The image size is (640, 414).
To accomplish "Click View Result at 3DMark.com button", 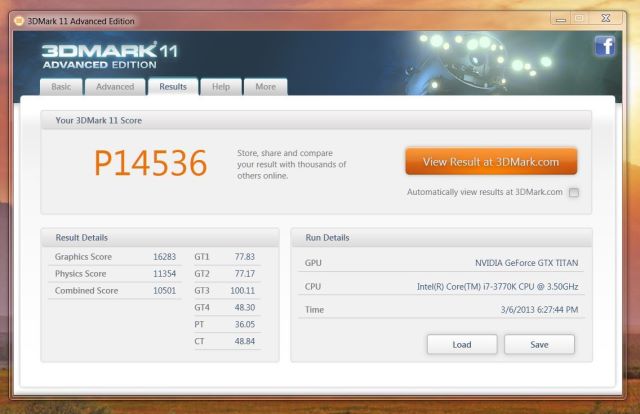I will [x=491, y=162].
